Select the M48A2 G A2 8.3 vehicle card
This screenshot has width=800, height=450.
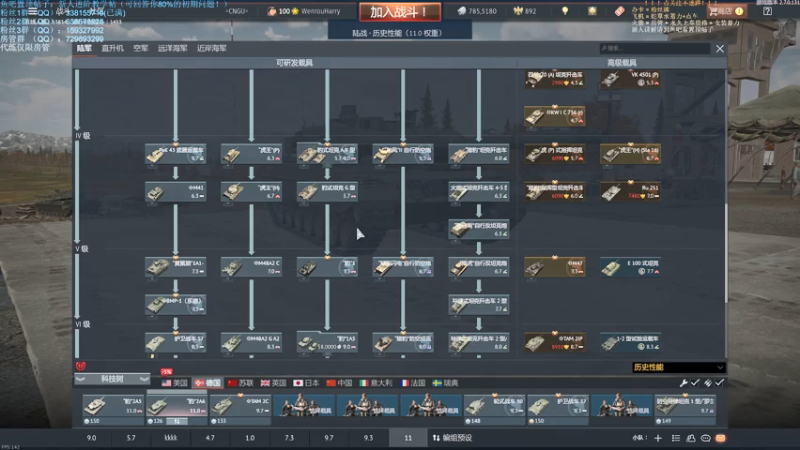[x=252, y=342]
